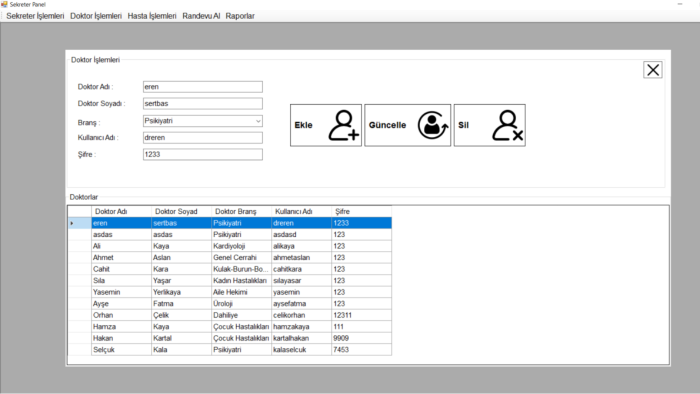Click the 'Üroloji' branch cell

point(241,304)
